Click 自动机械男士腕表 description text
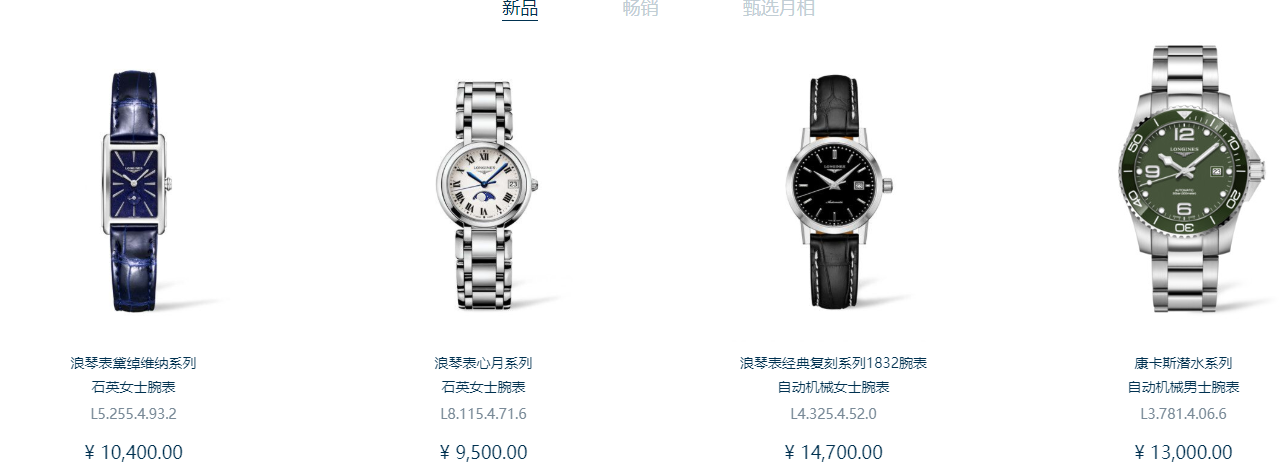The image size is (1286, 473). (1183, 387)
